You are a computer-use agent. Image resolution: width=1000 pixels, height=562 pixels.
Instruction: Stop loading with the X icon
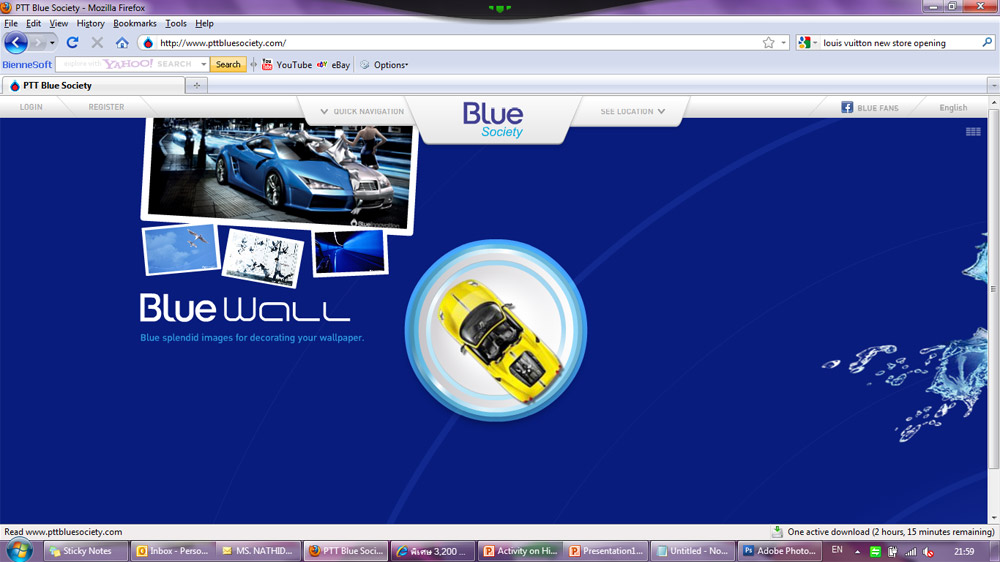tap(97, 43)
